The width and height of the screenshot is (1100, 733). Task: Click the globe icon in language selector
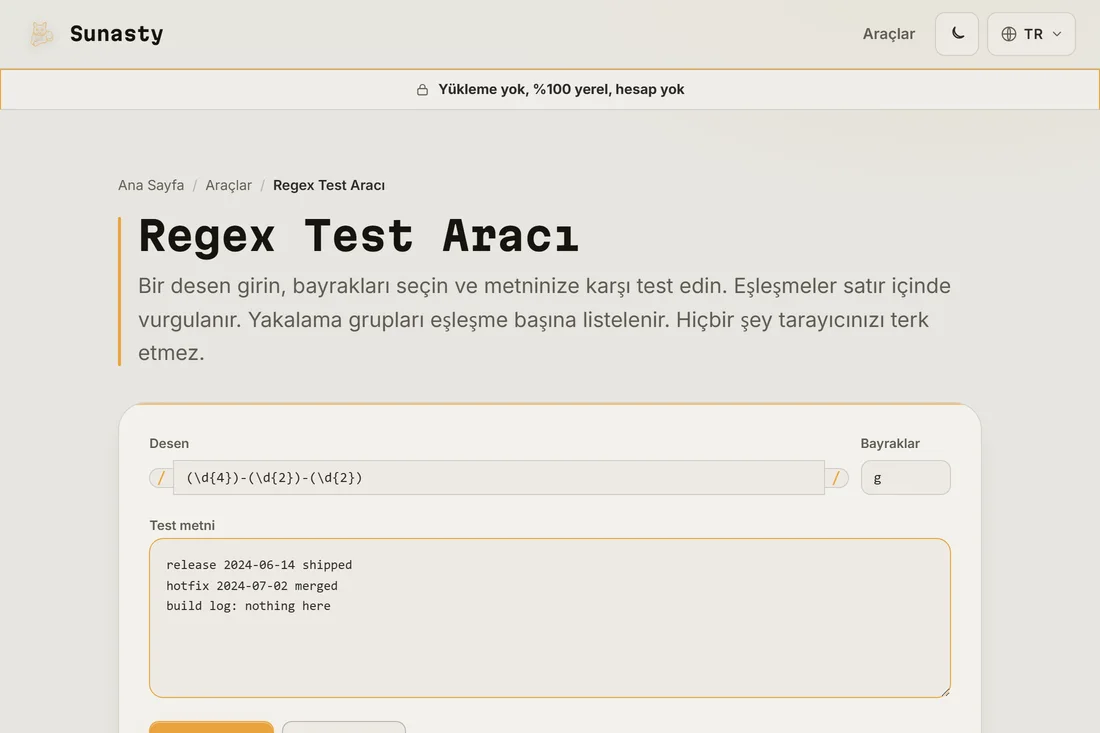pyautogui.click(x=1009, y=34)
